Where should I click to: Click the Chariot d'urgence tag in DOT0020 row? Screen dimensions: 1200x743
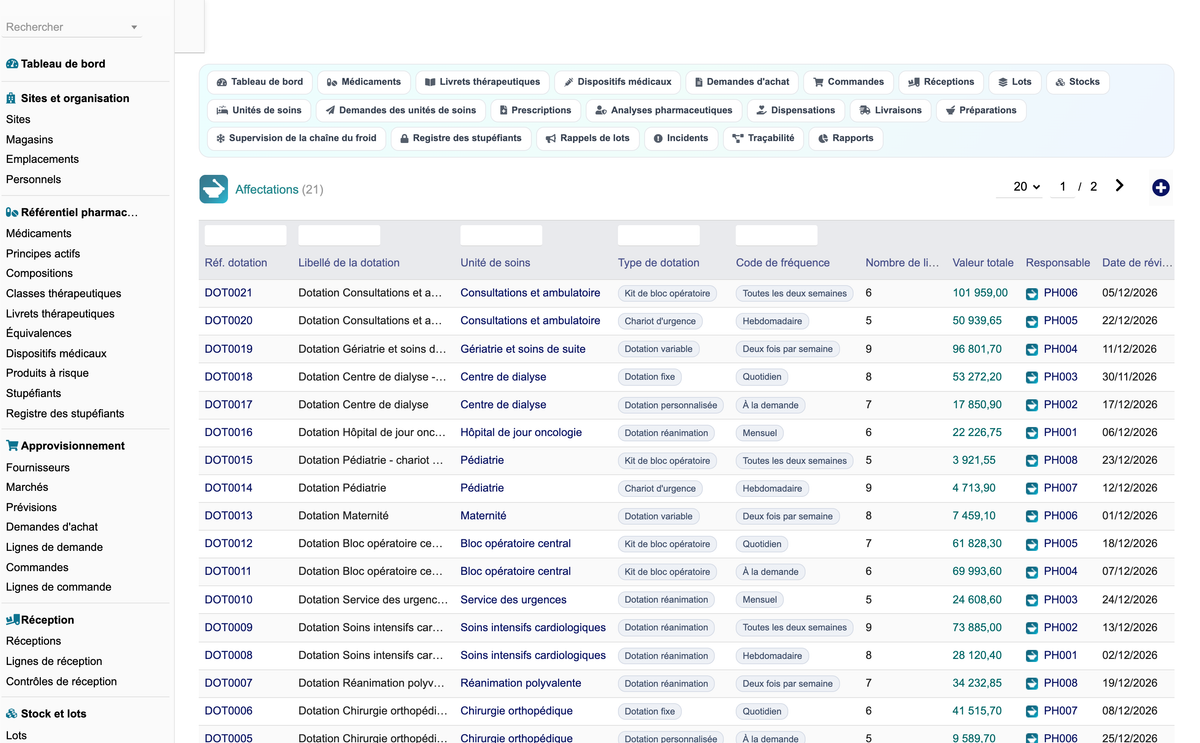tap(660, 321)
